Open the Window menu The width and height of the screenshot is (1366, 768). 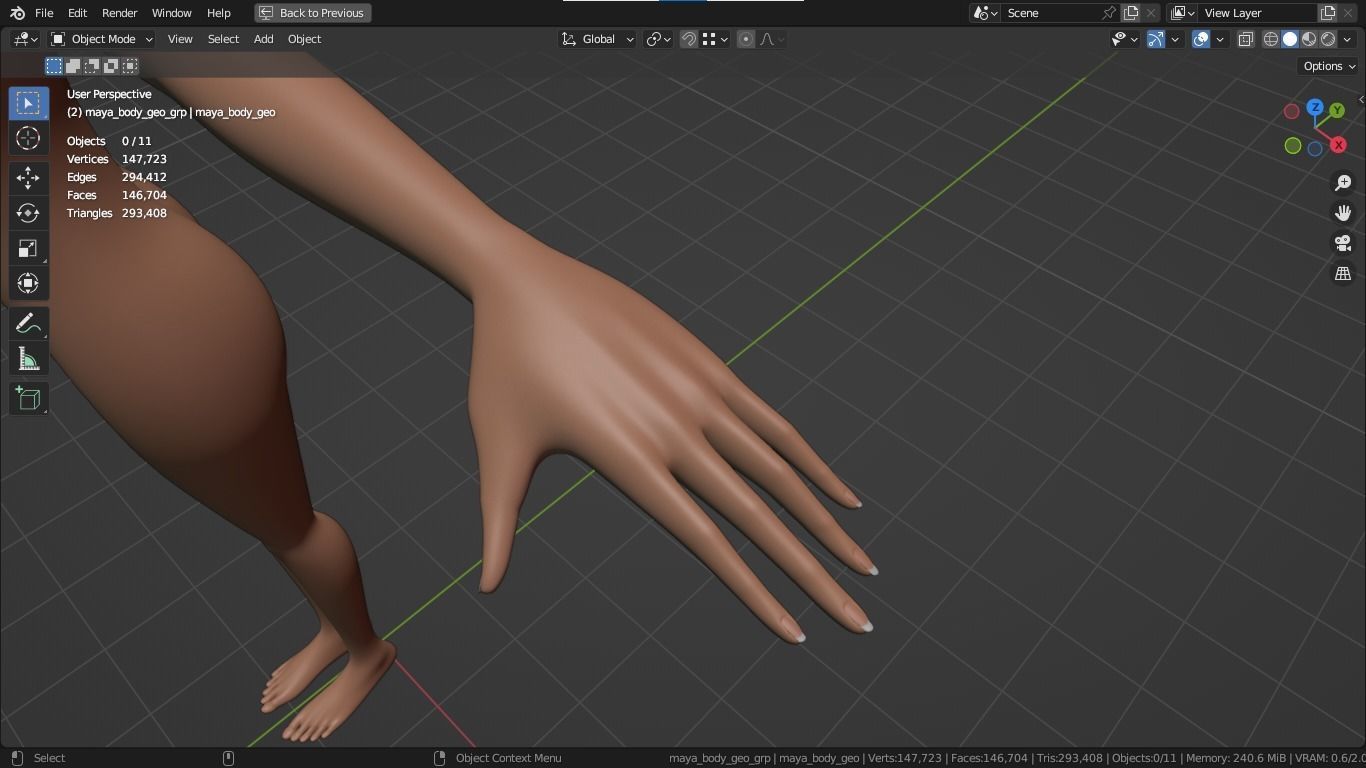(x=171, y=13)
